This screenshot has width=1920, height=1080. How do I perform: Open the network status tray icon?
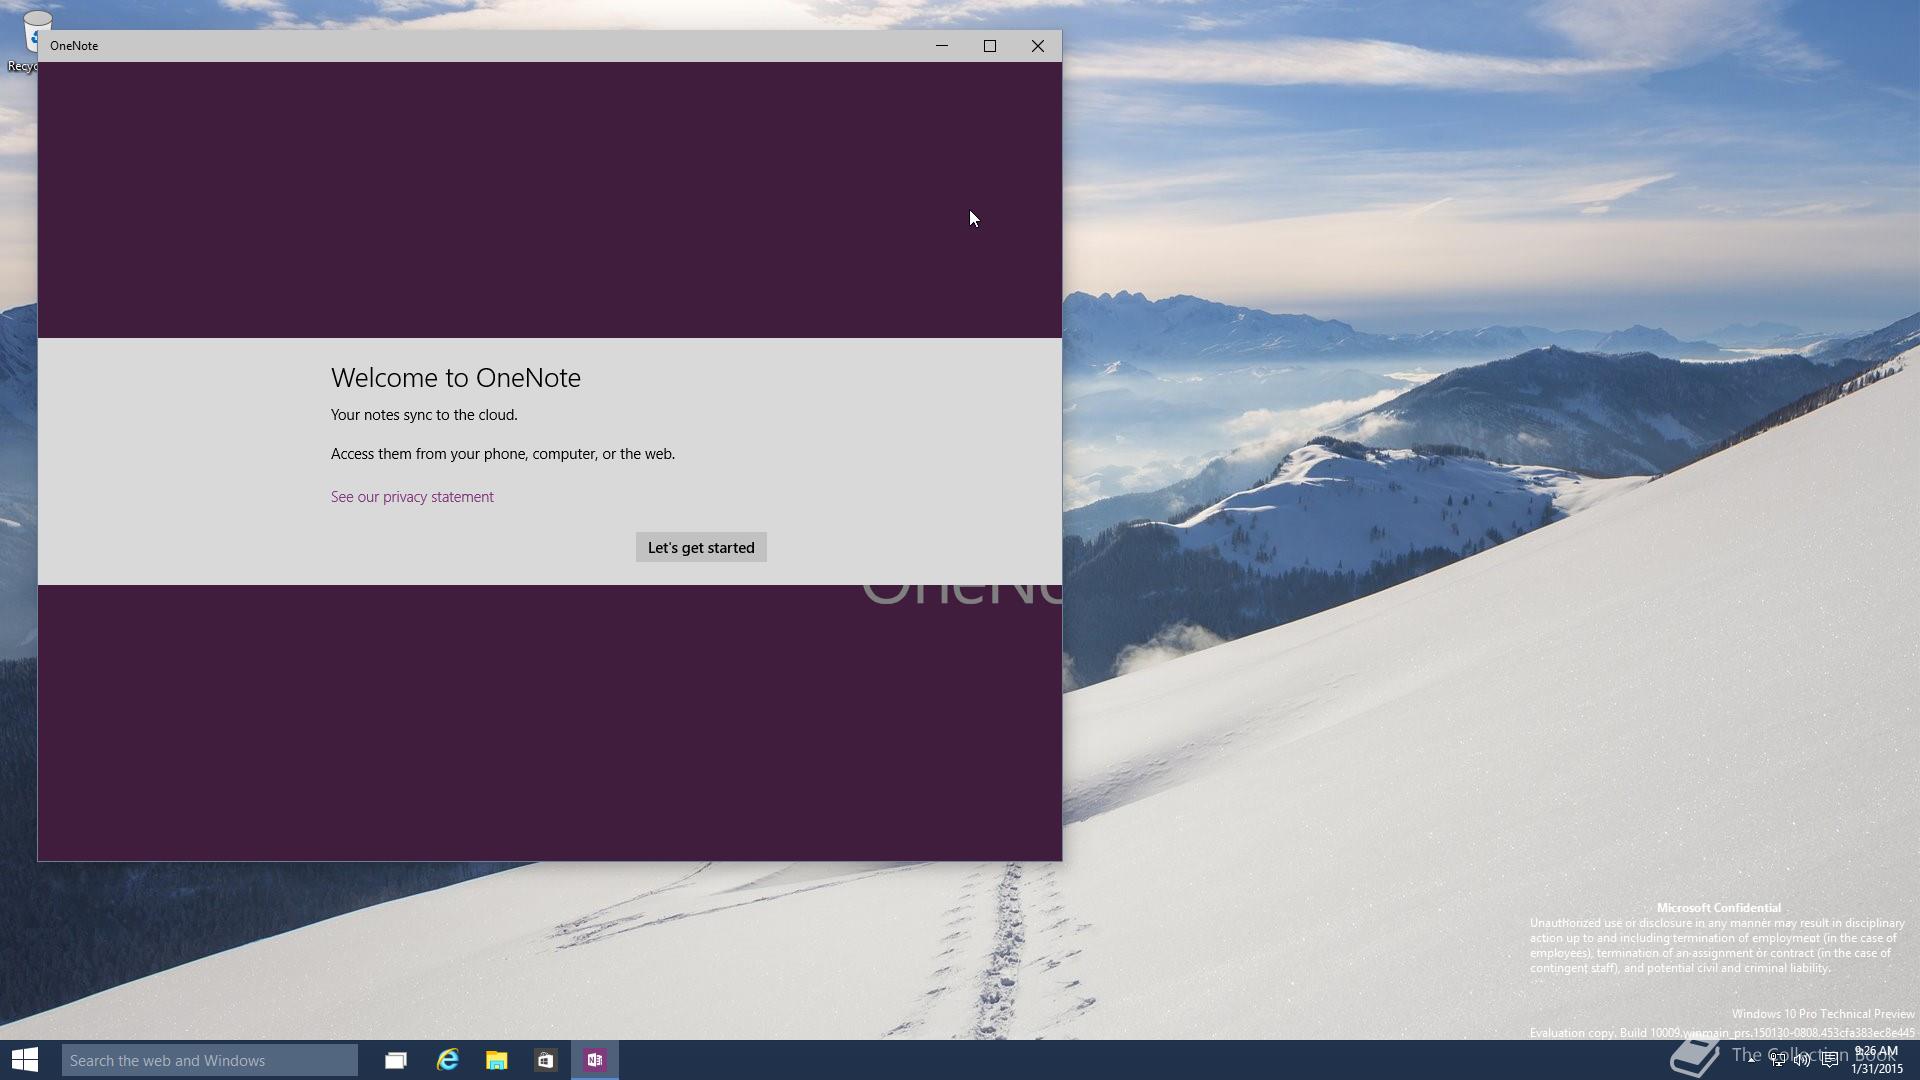click(x=1778, y=1060)
